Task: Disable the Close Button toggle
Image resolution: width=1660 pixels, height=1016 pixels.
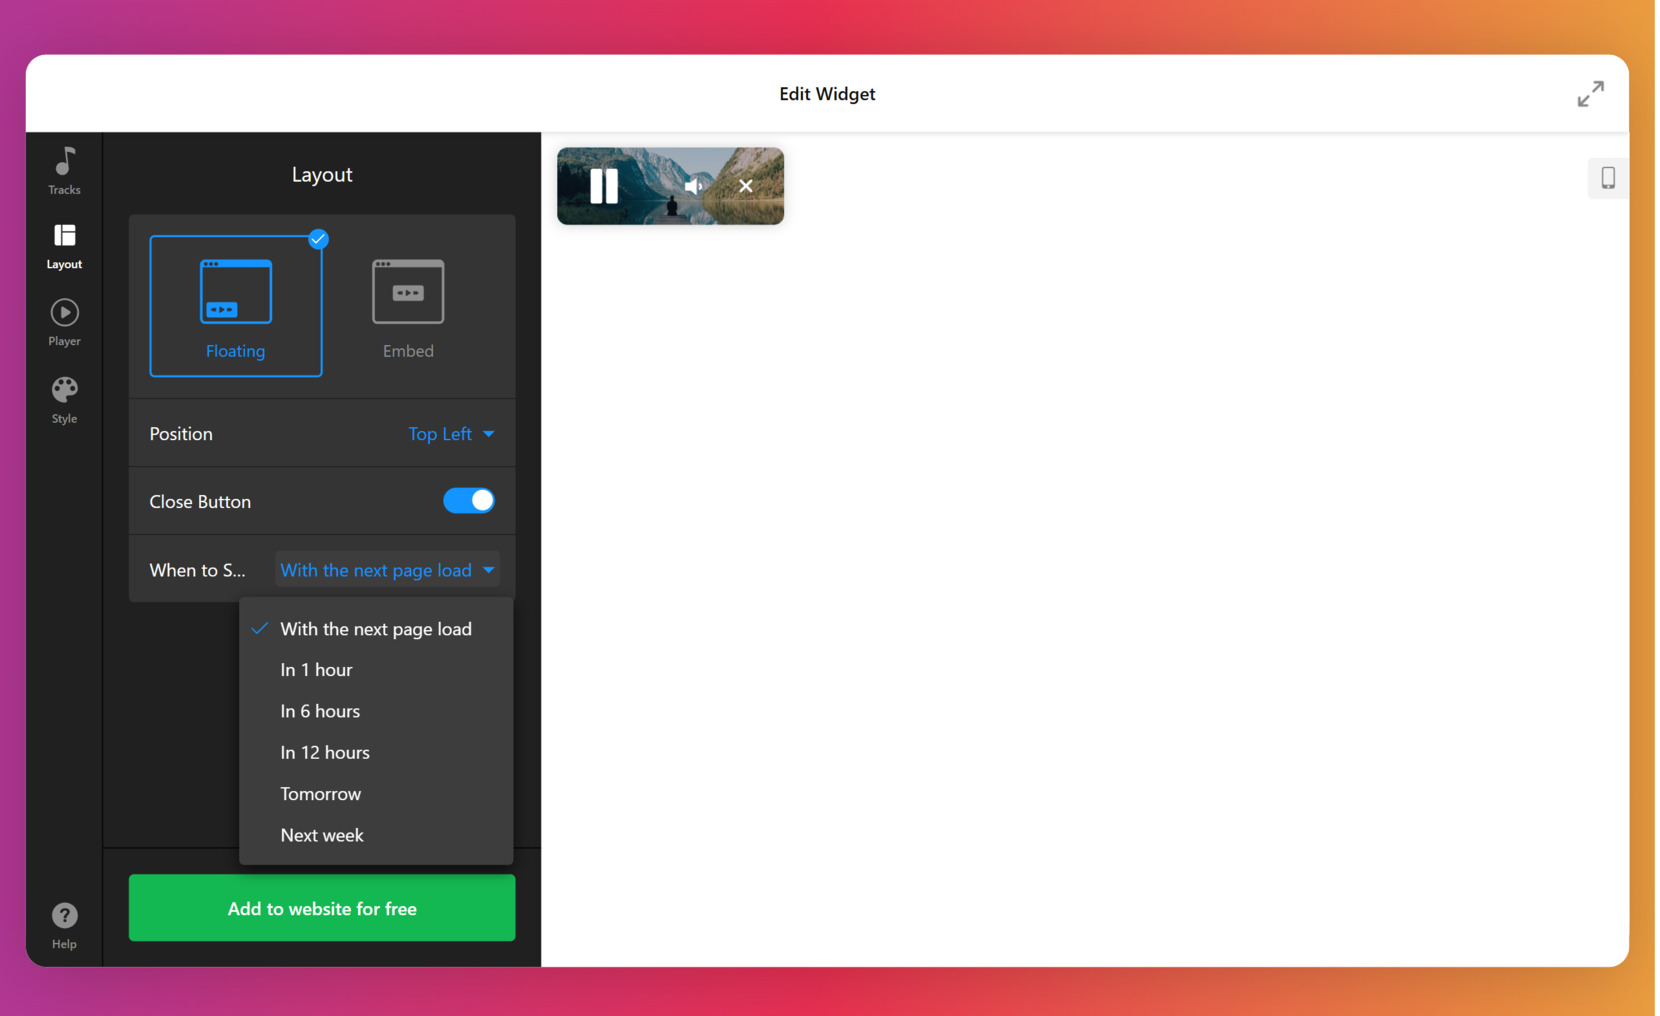Action: (469, 500)
